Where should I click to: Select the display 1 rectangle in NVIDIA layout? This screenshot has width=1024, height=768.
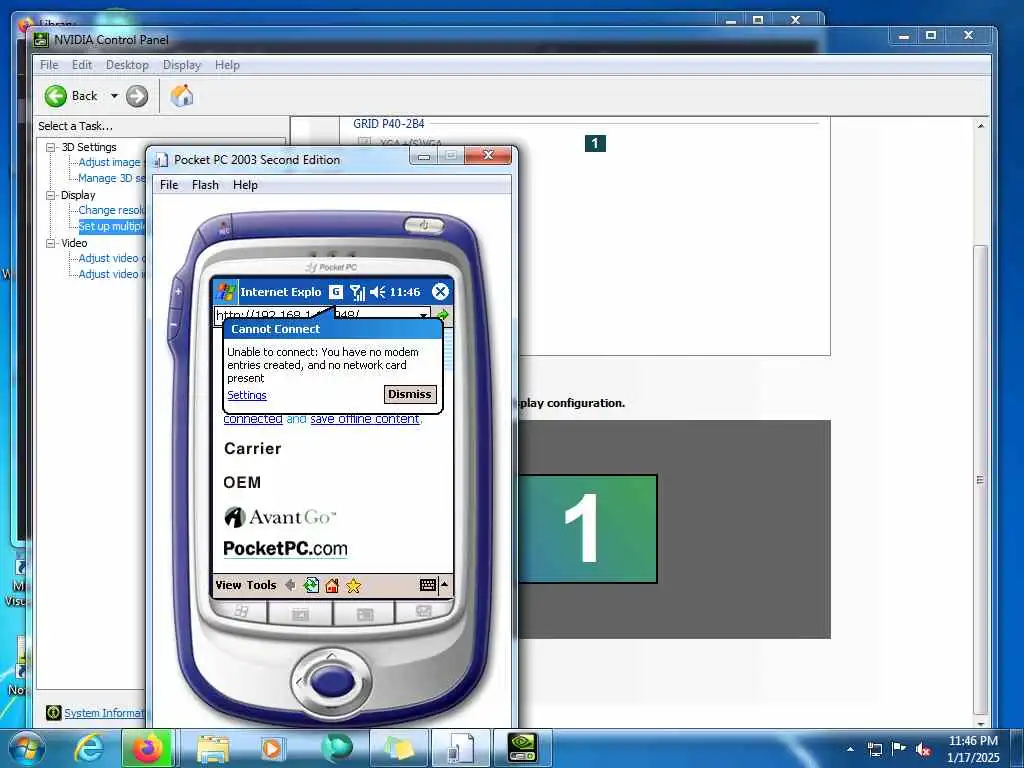[587, 528]
